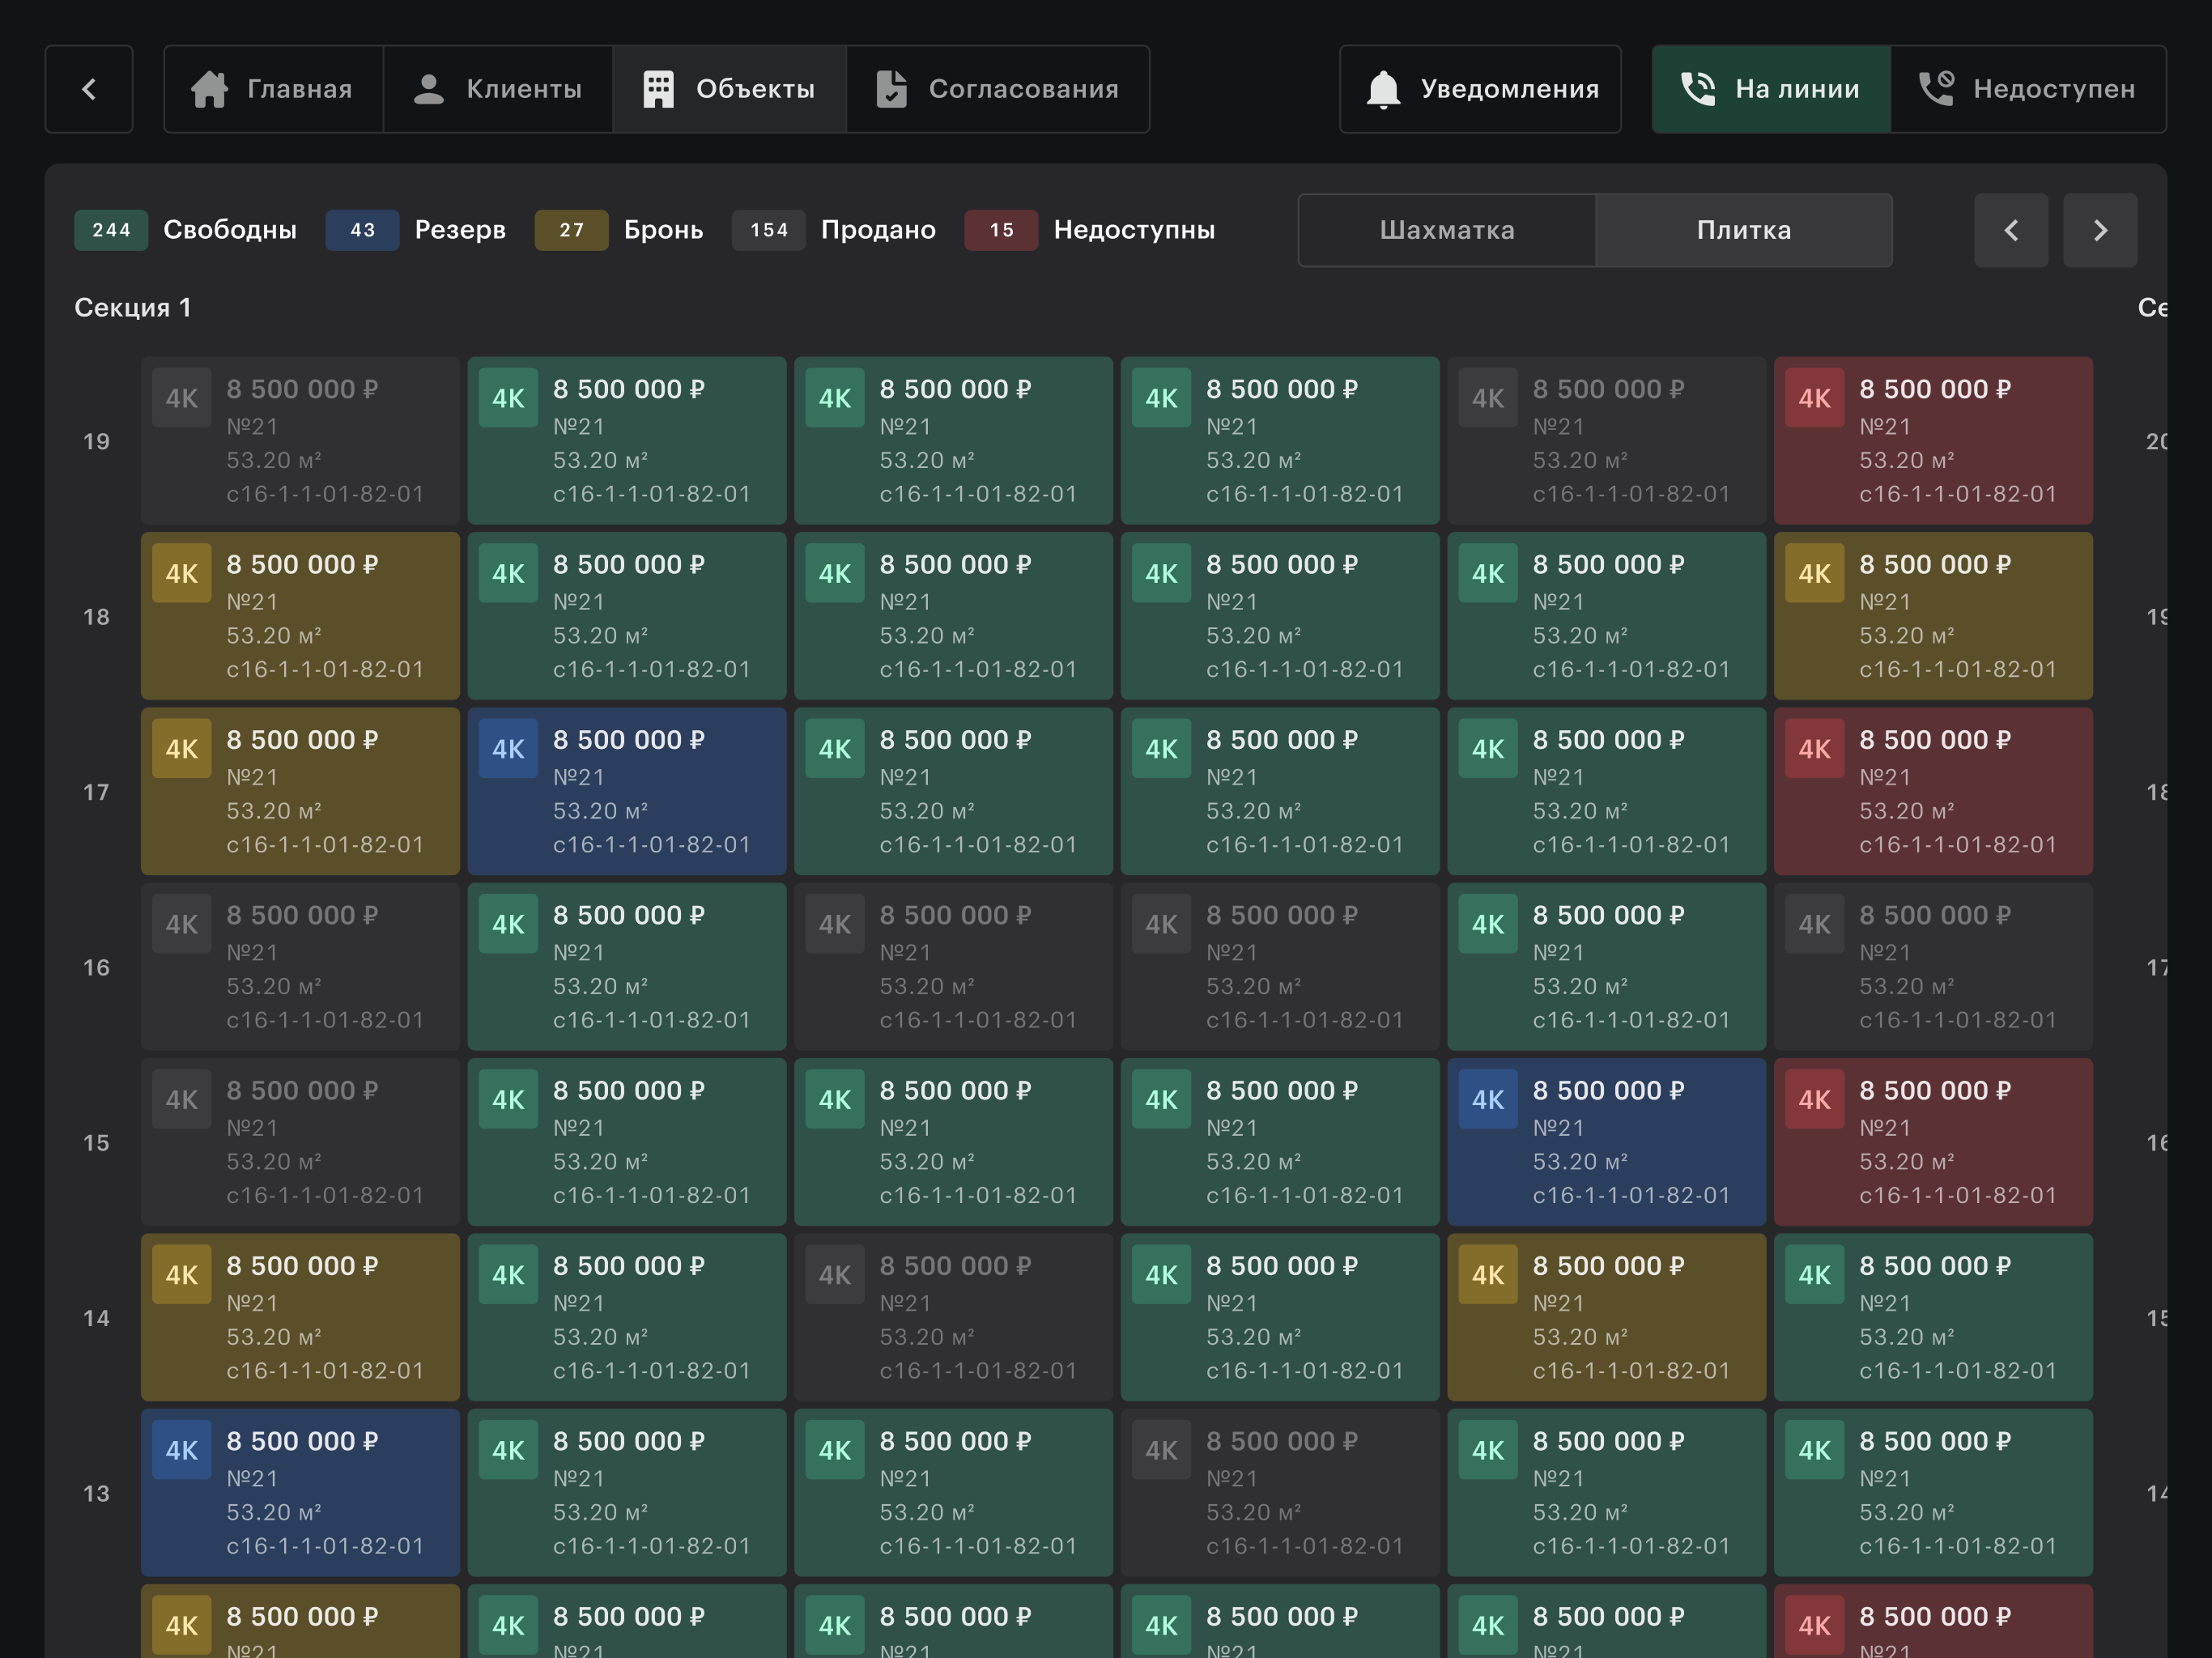Go to previous section with left chevron
Image resolution: width=2212 pixels, height=1658 pixels.
(x=2011, y=230)
